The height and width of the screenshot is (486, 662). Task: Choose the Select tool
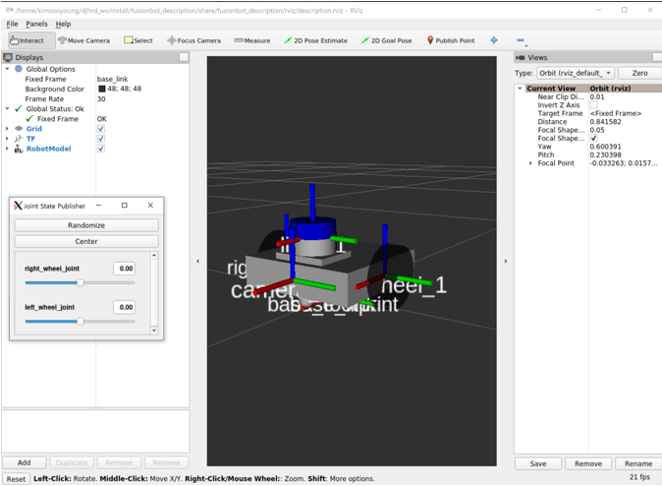tap(138, 41)
